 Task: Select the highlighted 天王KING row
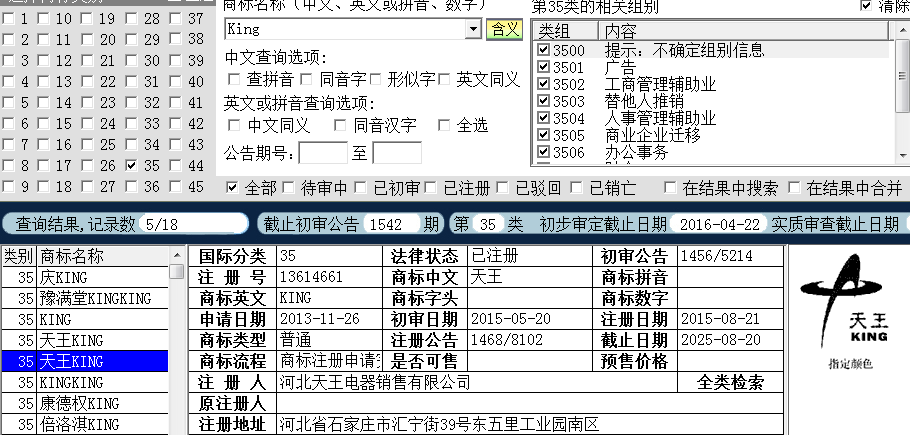85,361
